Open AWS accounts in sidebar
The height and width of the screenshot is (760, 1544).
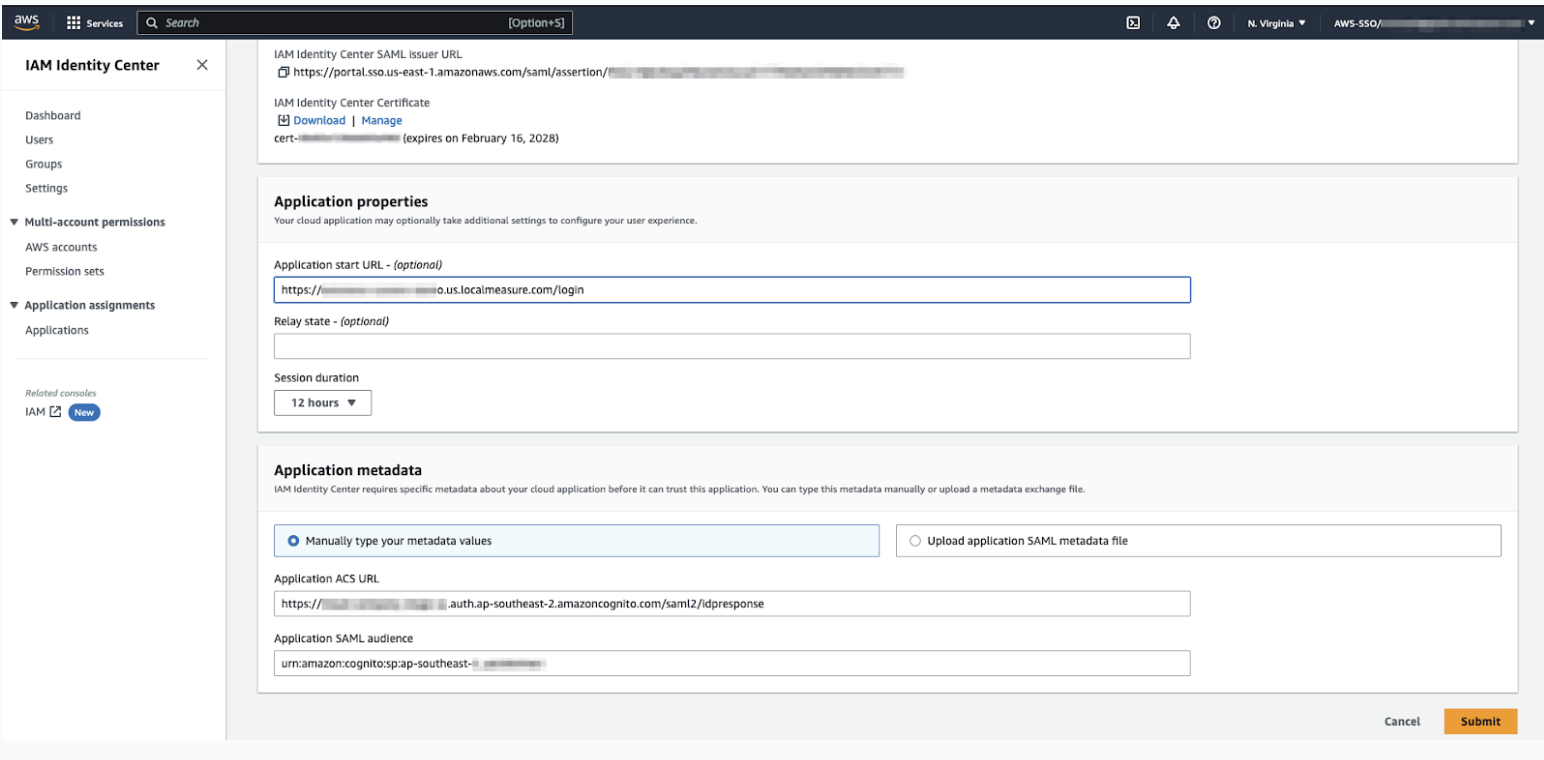tap(61, 247)
